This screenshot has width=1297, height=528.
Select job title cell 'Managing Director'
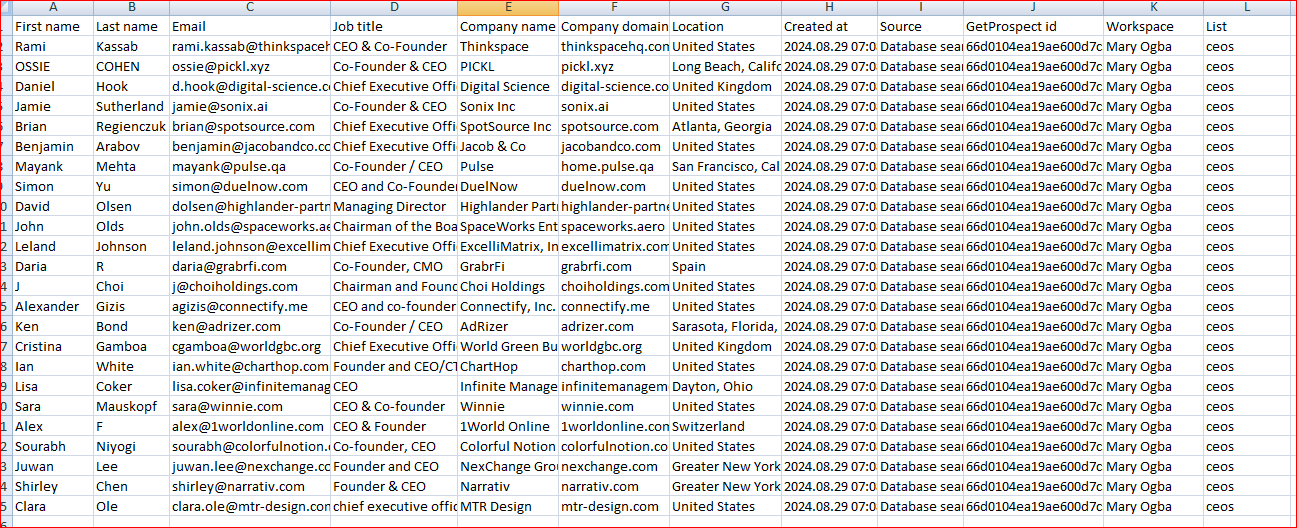(394, 206)
